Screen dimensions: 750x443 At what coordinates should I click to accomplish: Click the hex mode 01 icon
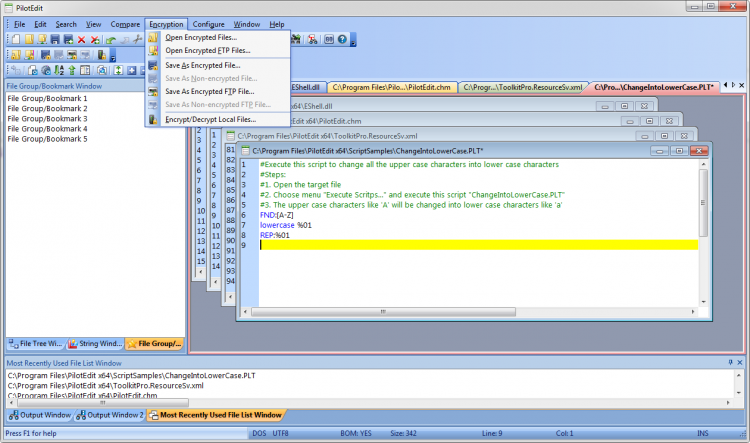(x=329, y=39)
